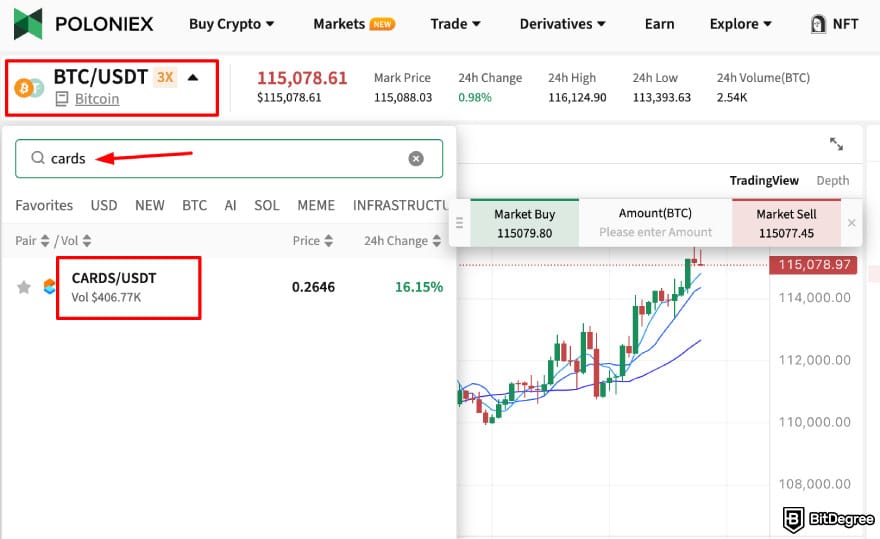Select the Depth chart view
The height and width of the screenshot is (539, 880).
tap(833, 180)
